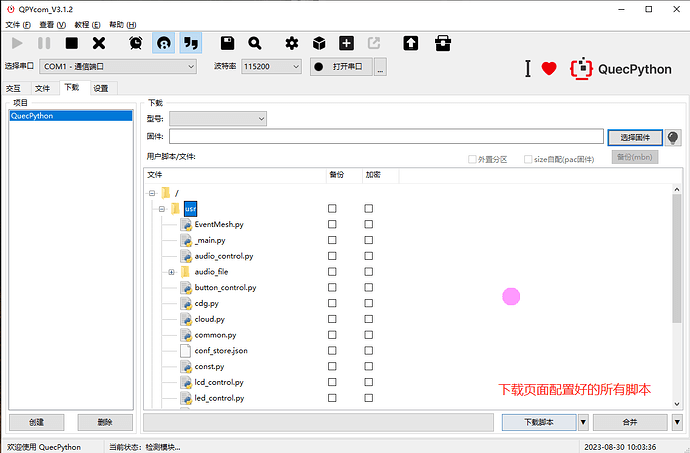Screen dimensions: 690x453
Task: Click the 3D cube toolbar icon
Action: pos(319,43)
